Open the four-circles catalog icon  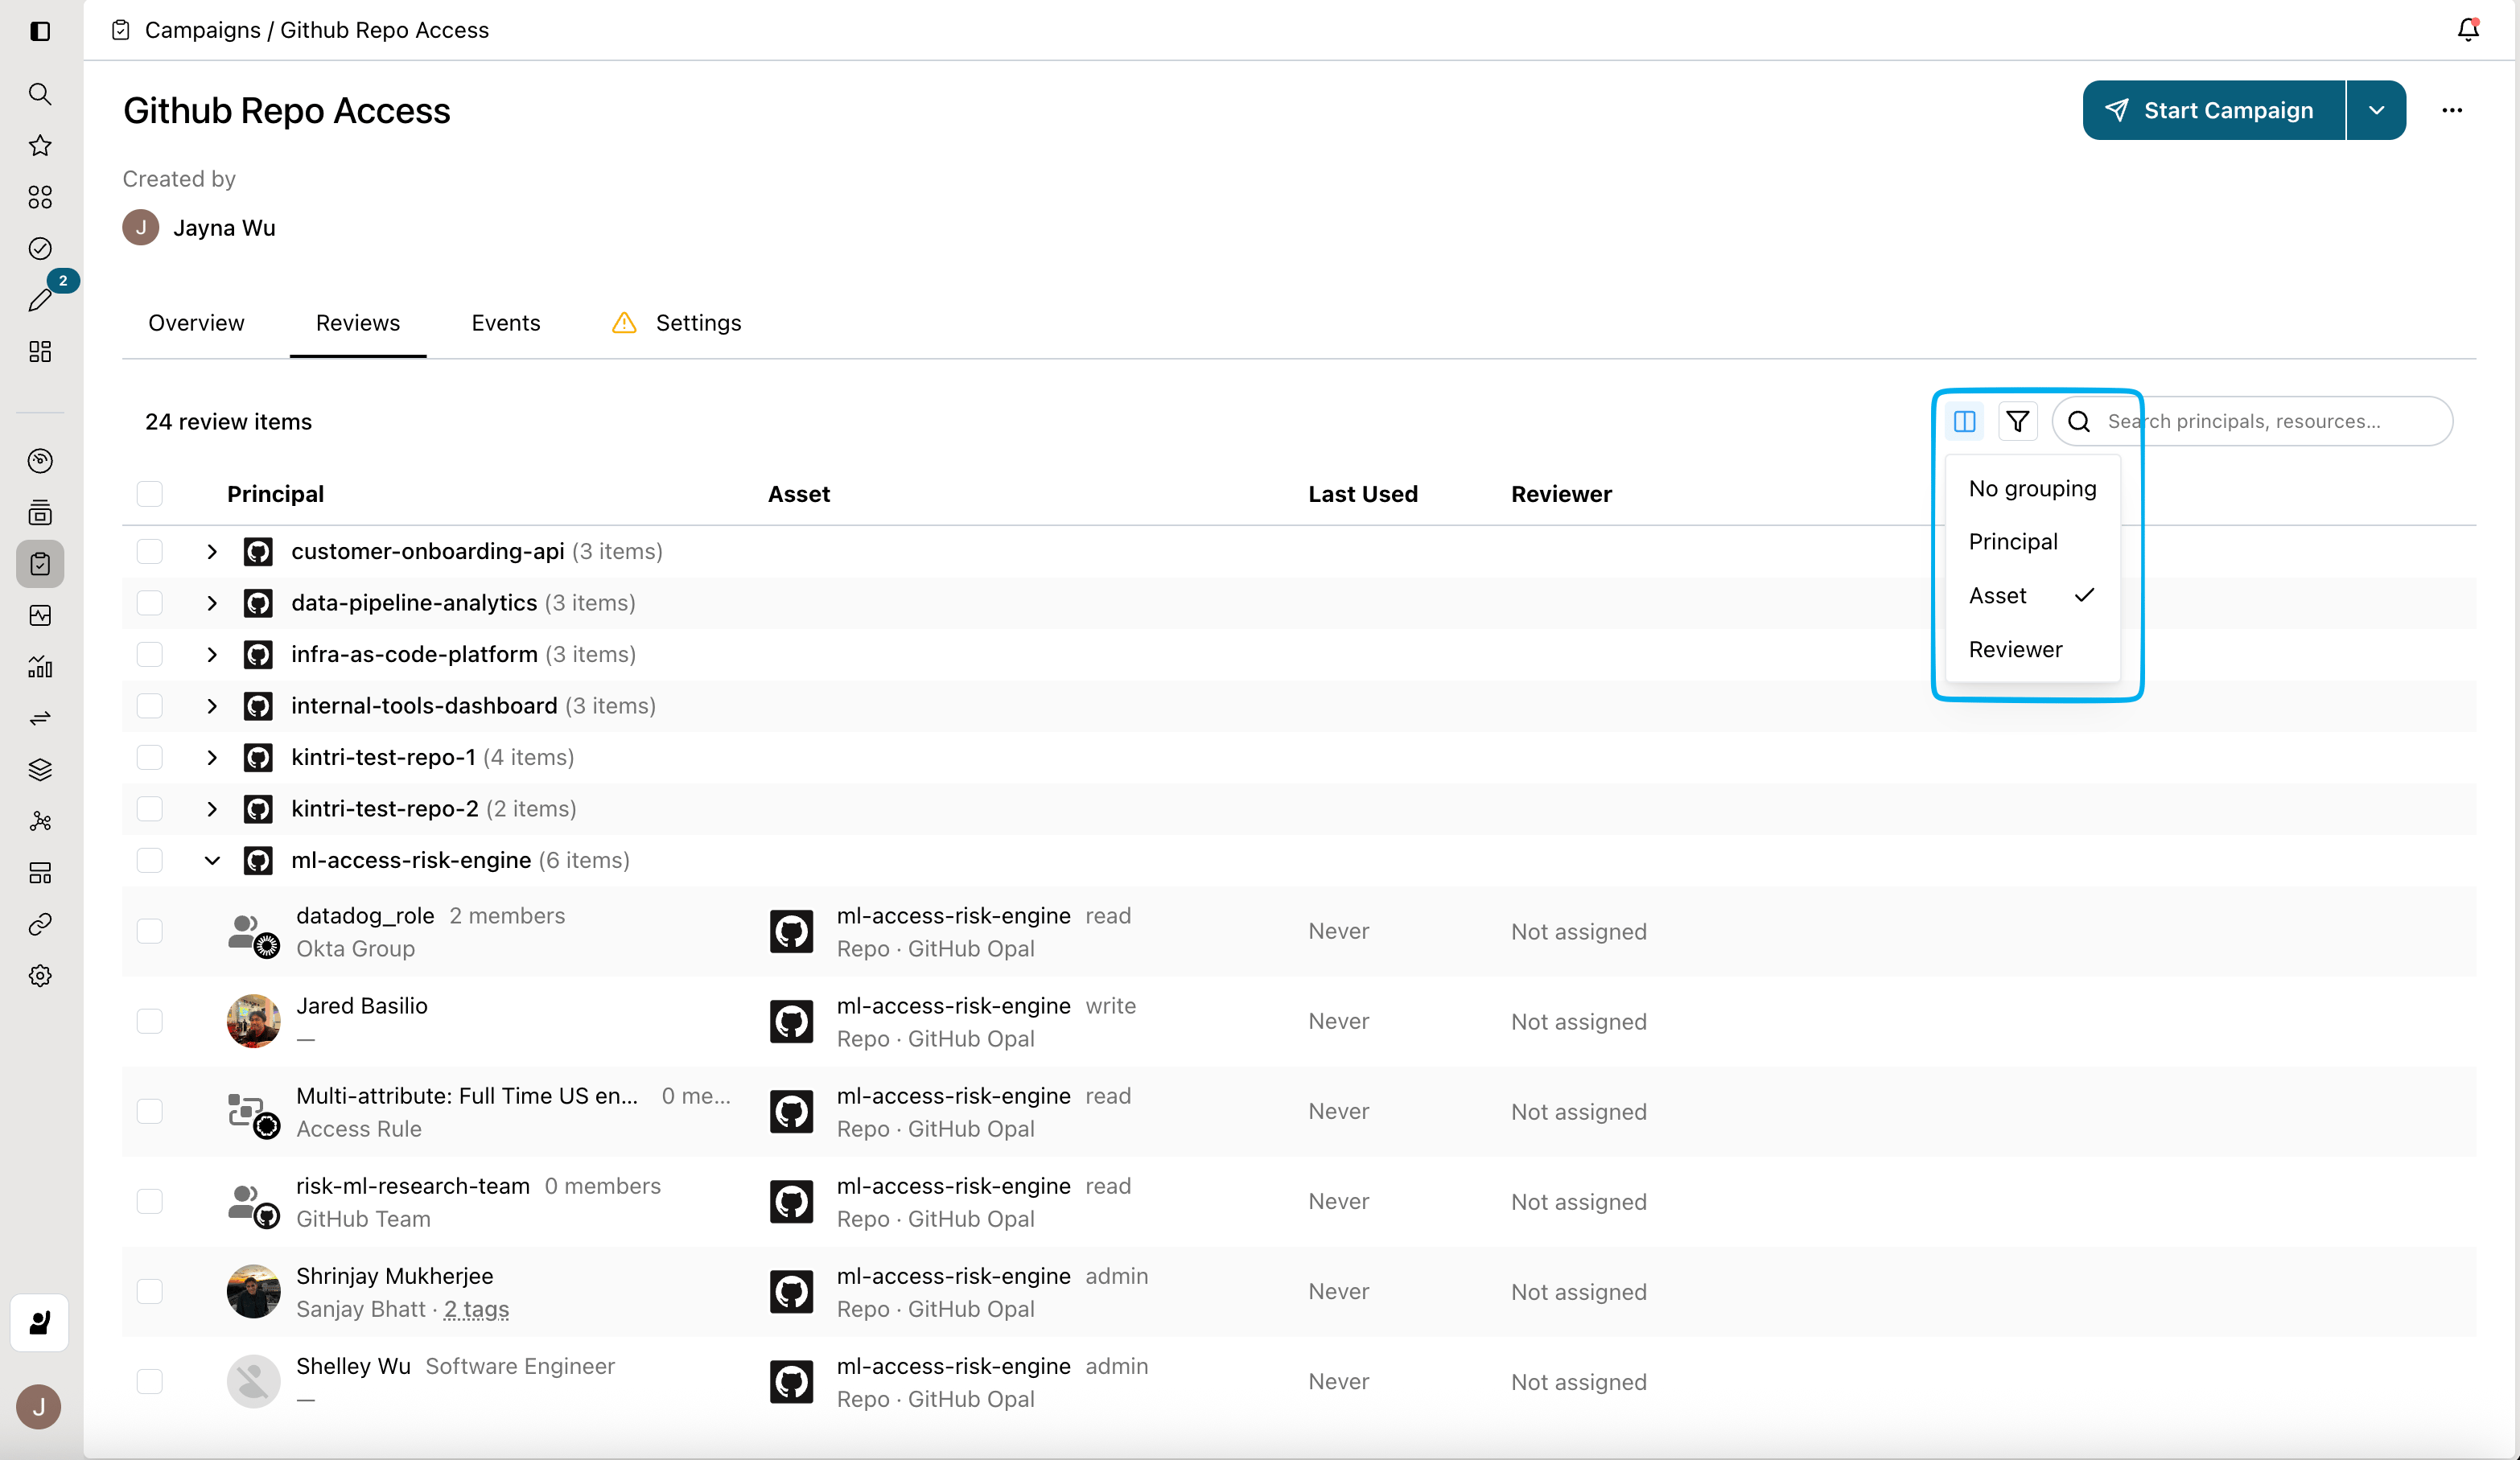pyautogui.click(x=40, y=197)
